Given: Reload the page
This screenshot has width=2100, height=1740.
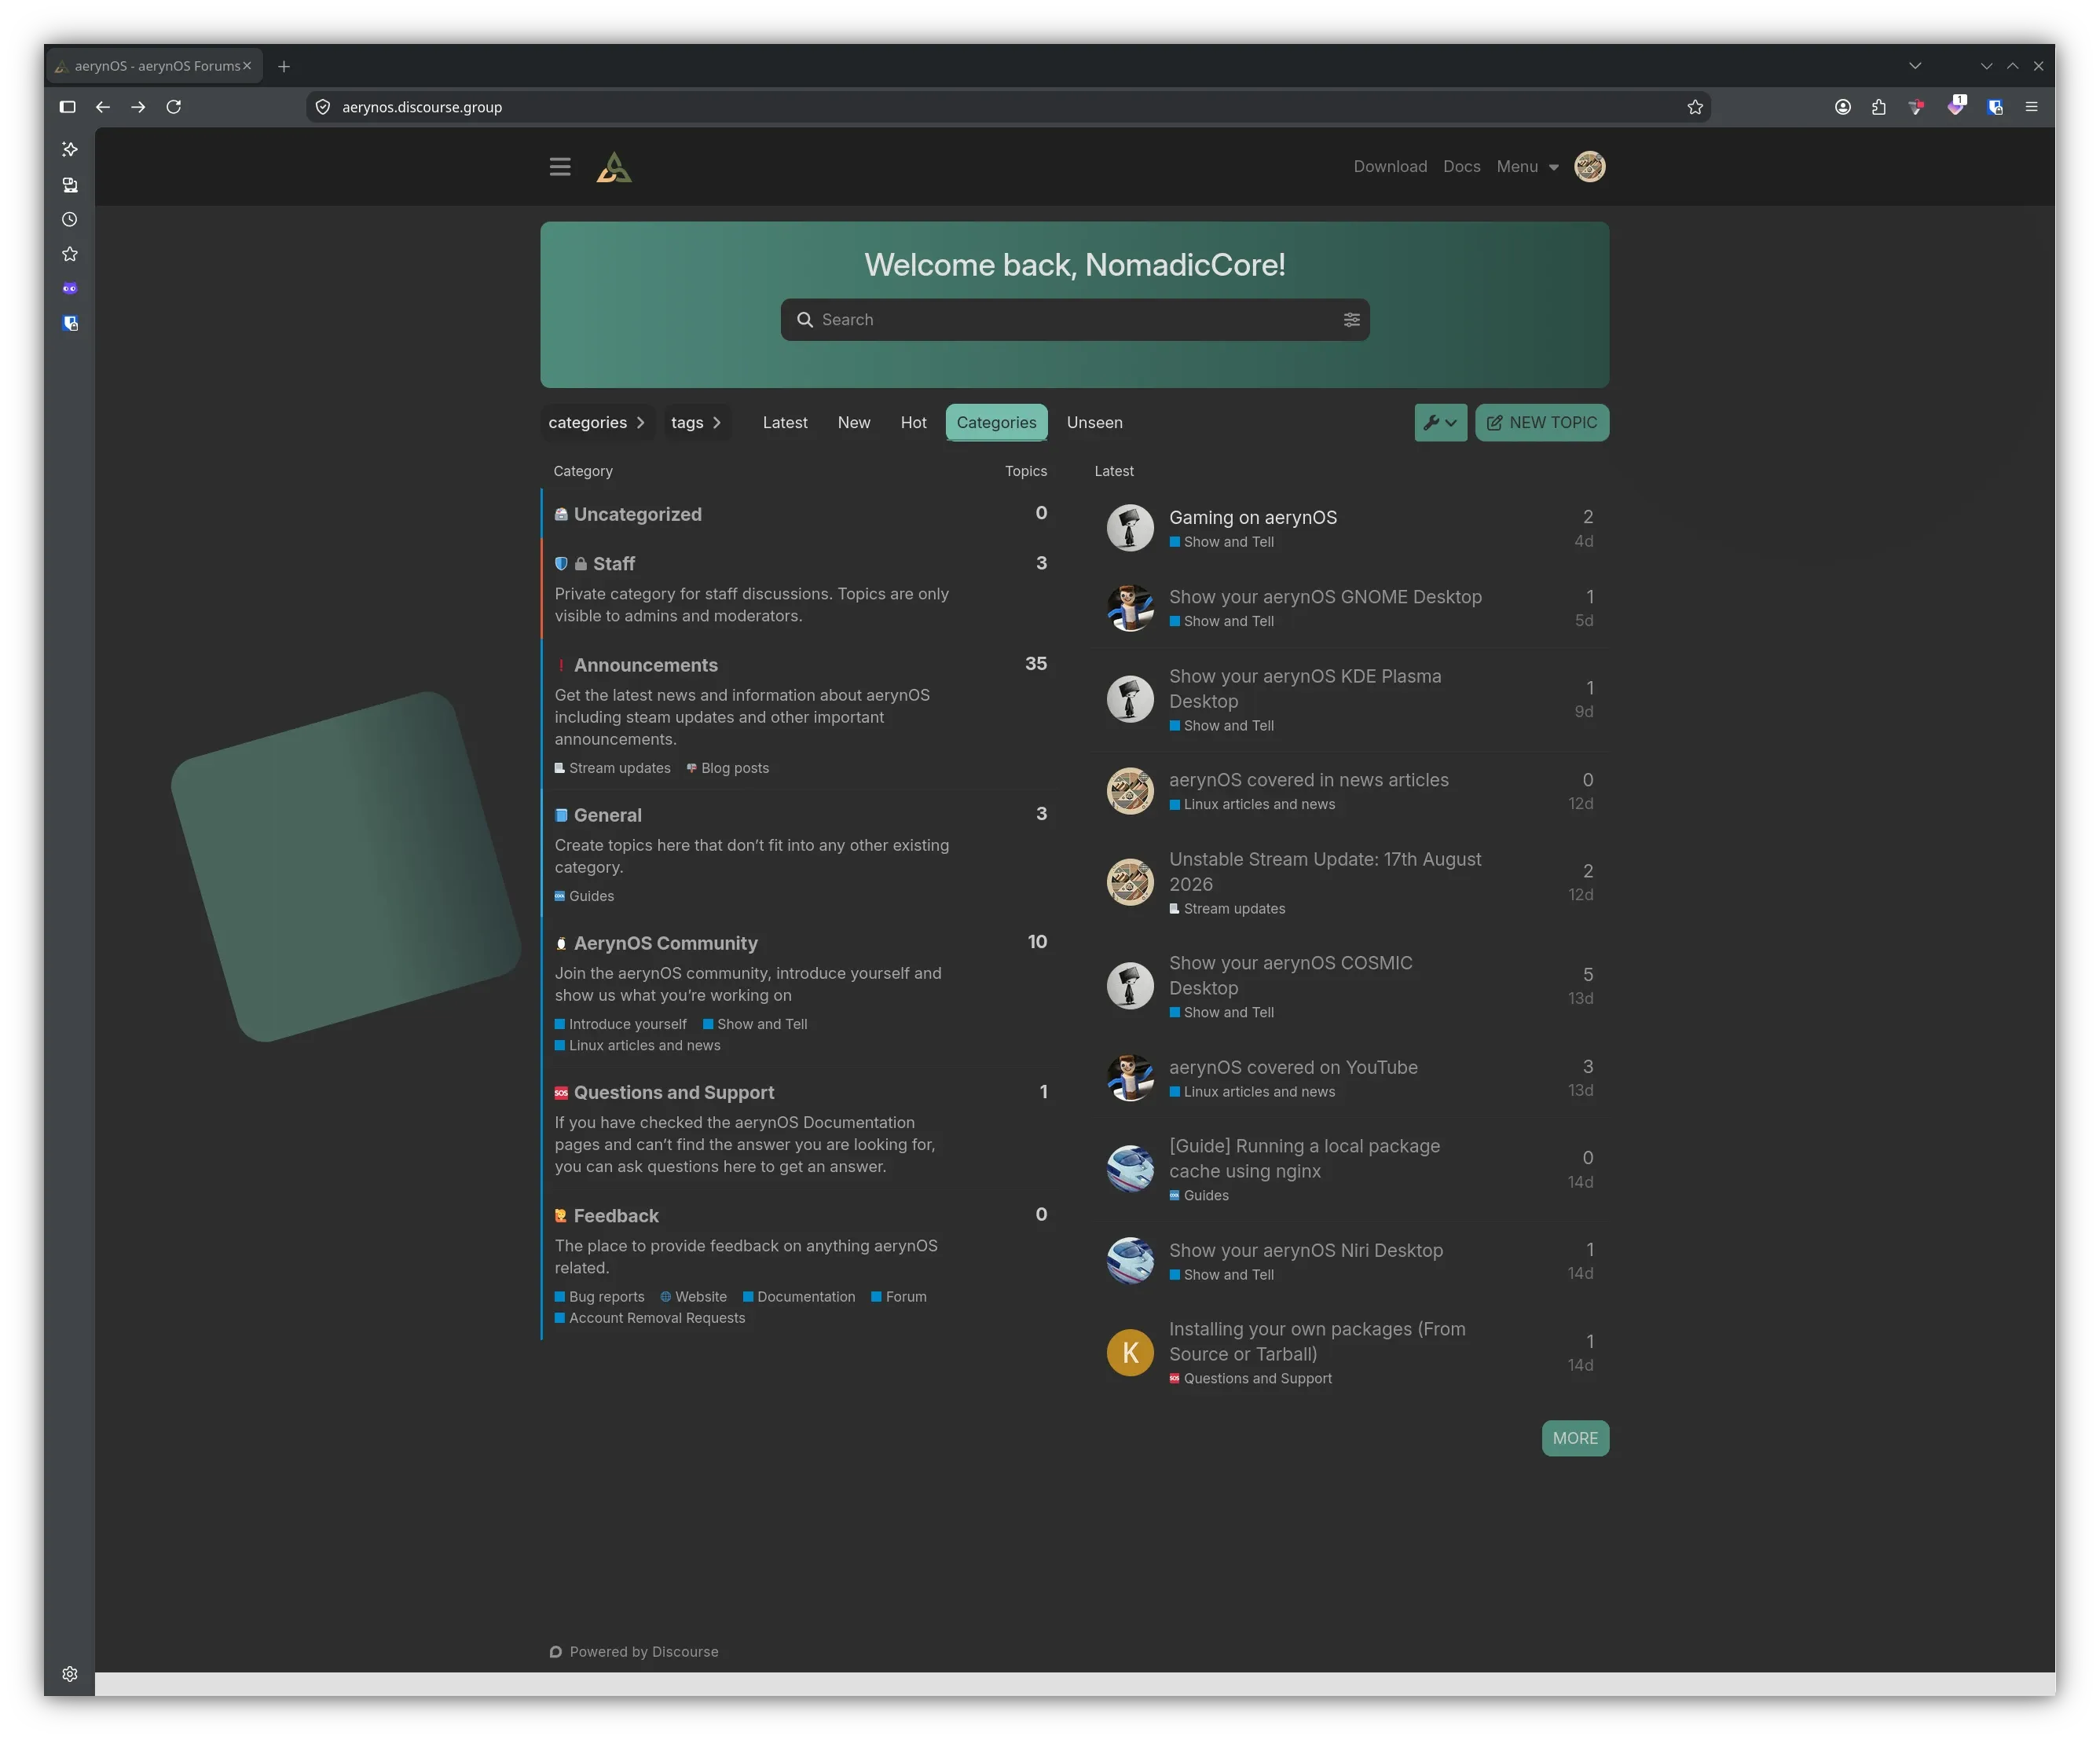Looking at the screenshot, I should 174,107.
